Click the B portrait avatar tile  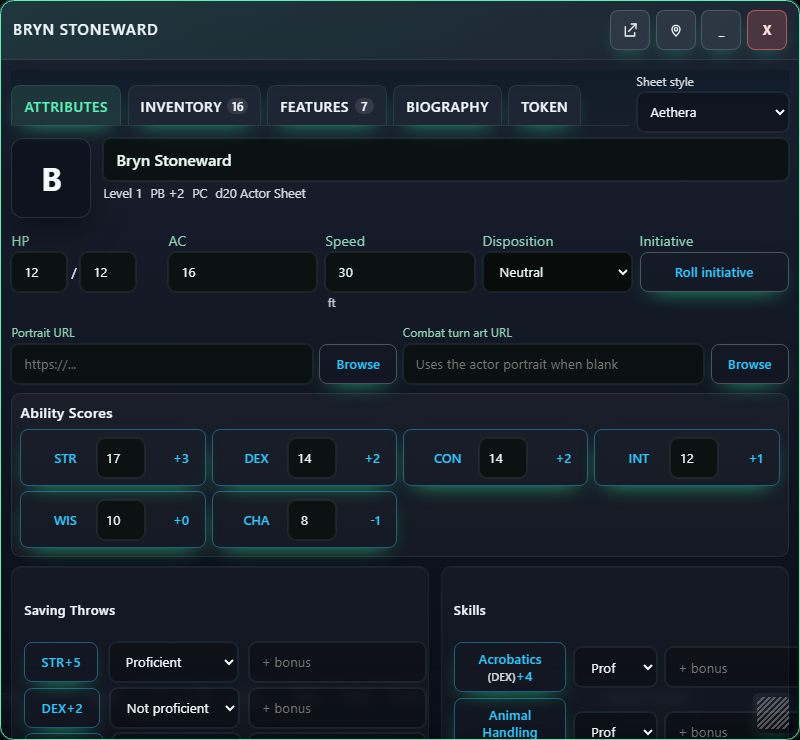click(x=51, y=178)
